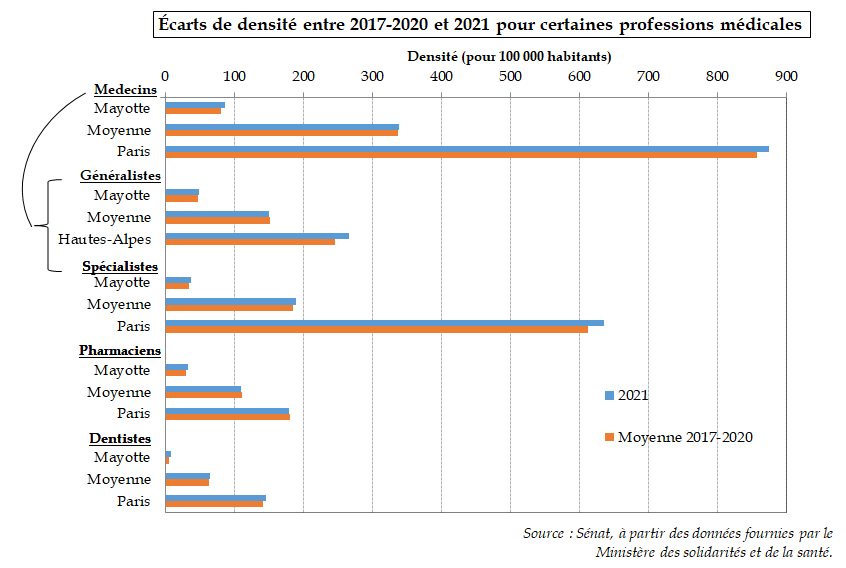Select the Source Sénat caption text

[677, 542]
